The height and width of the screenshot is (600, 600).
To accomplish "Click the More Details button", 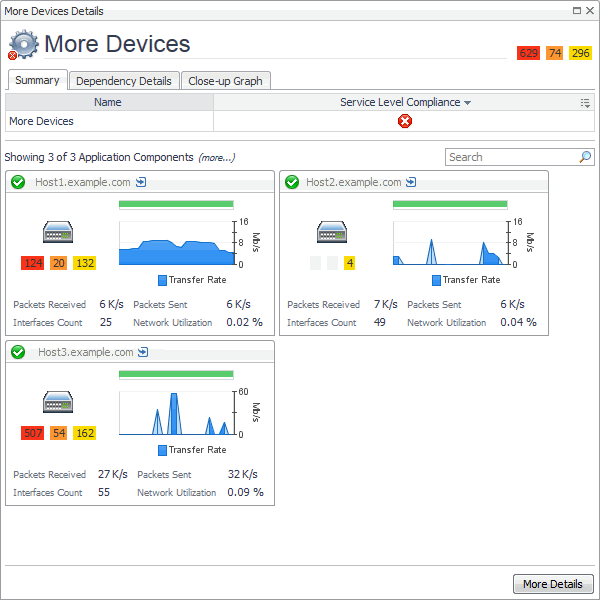I will coord(553,584).
